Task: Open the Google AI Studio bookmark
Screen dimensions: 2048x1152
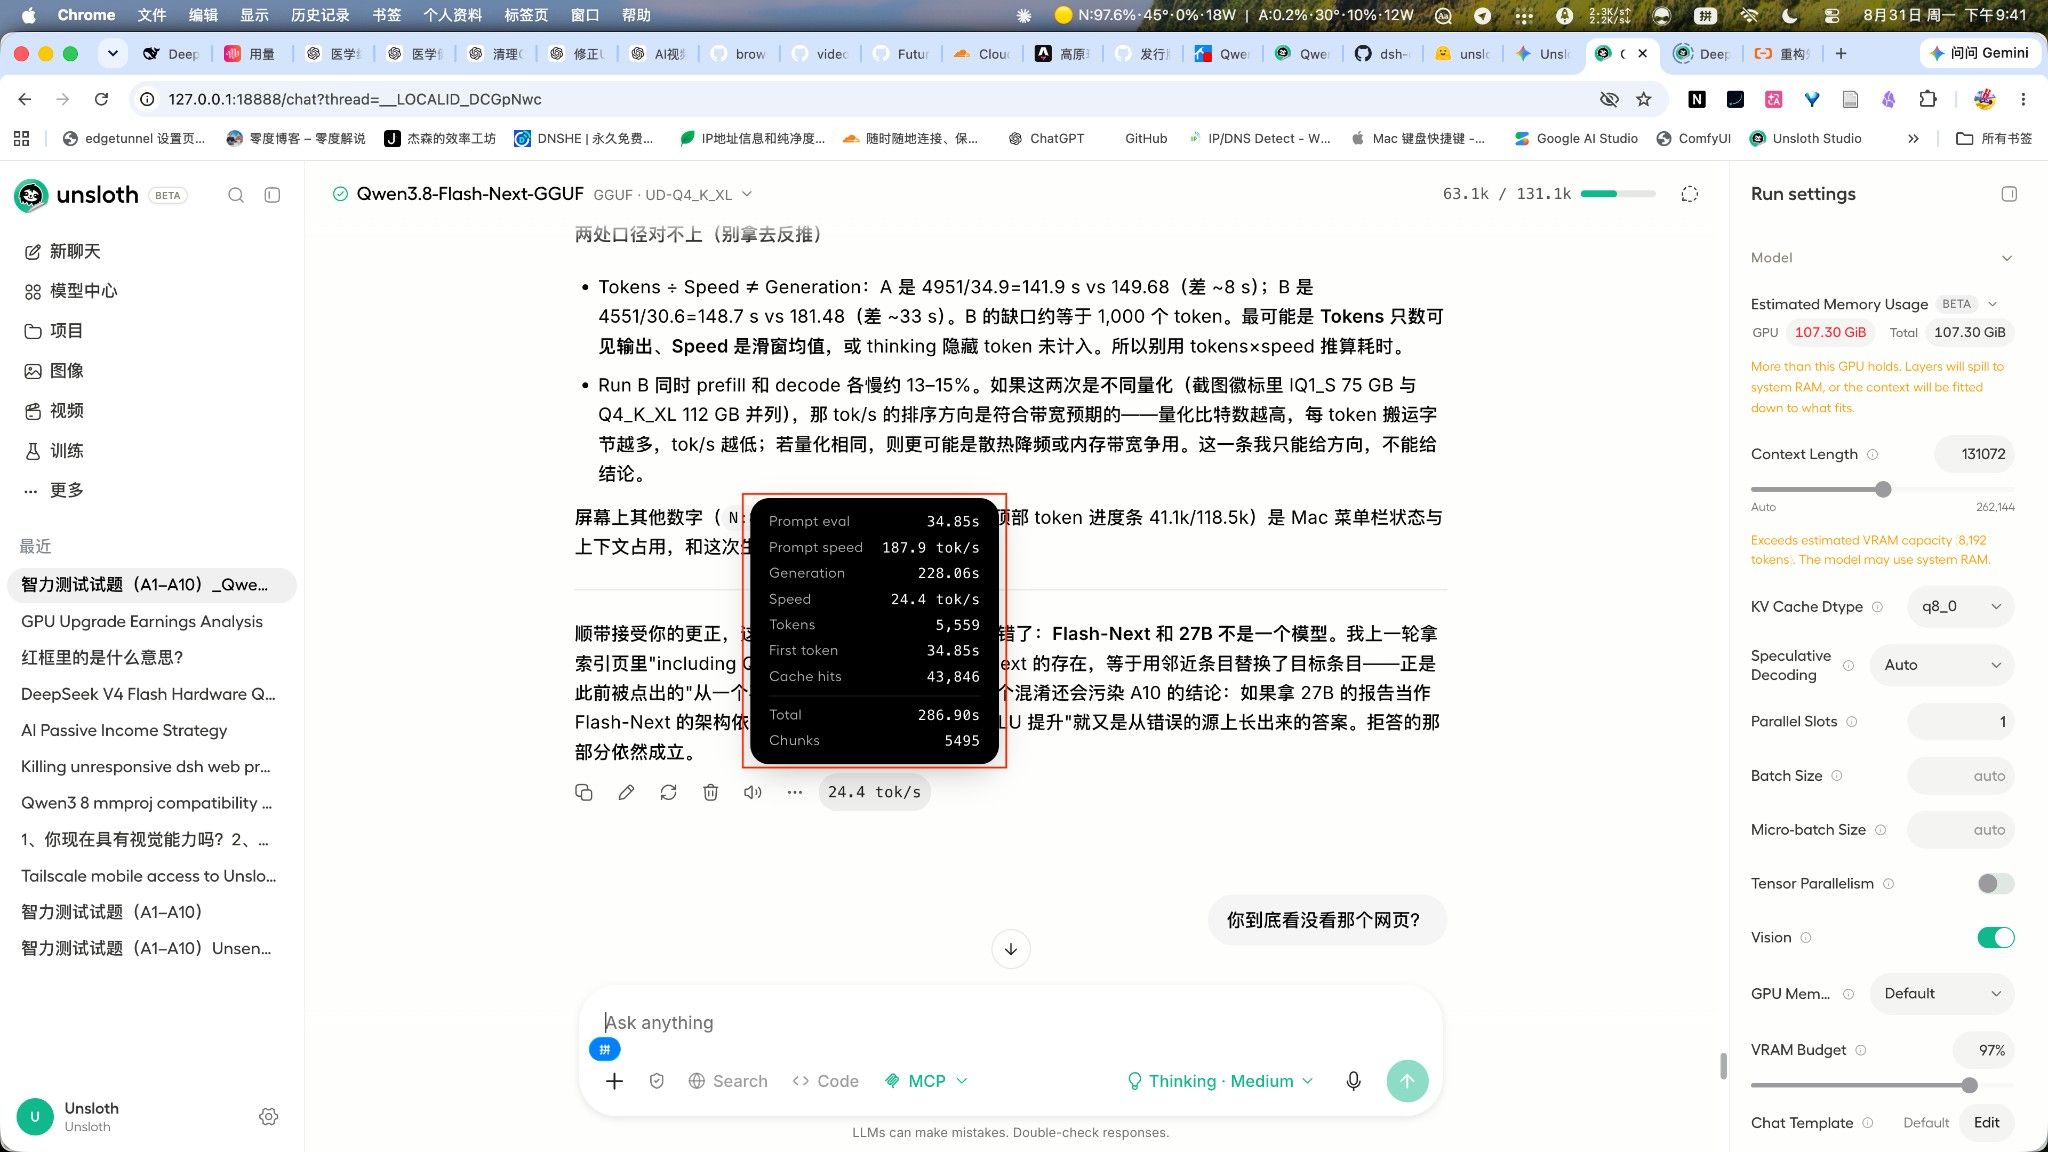Action: [1576, 138]
